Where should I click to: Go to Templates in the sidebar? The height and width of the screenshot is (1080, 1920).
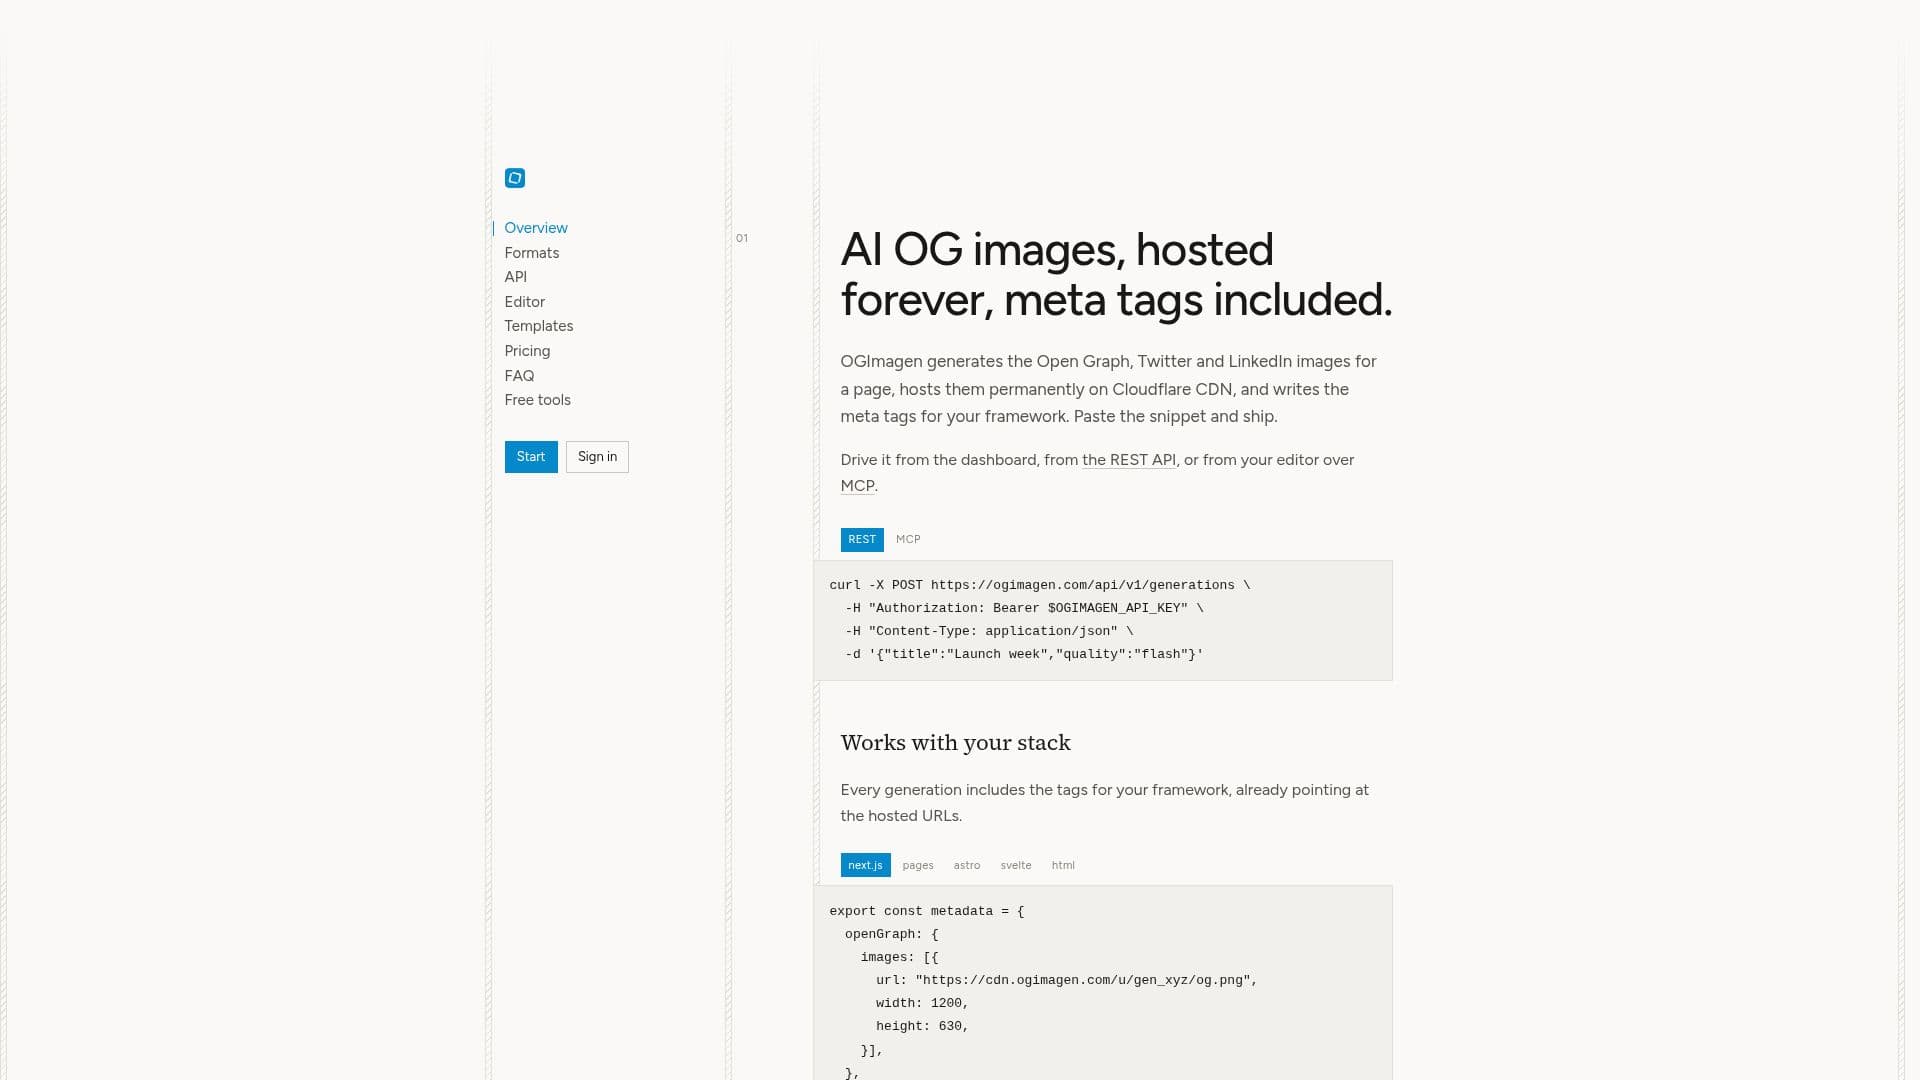tap(539, 326)
